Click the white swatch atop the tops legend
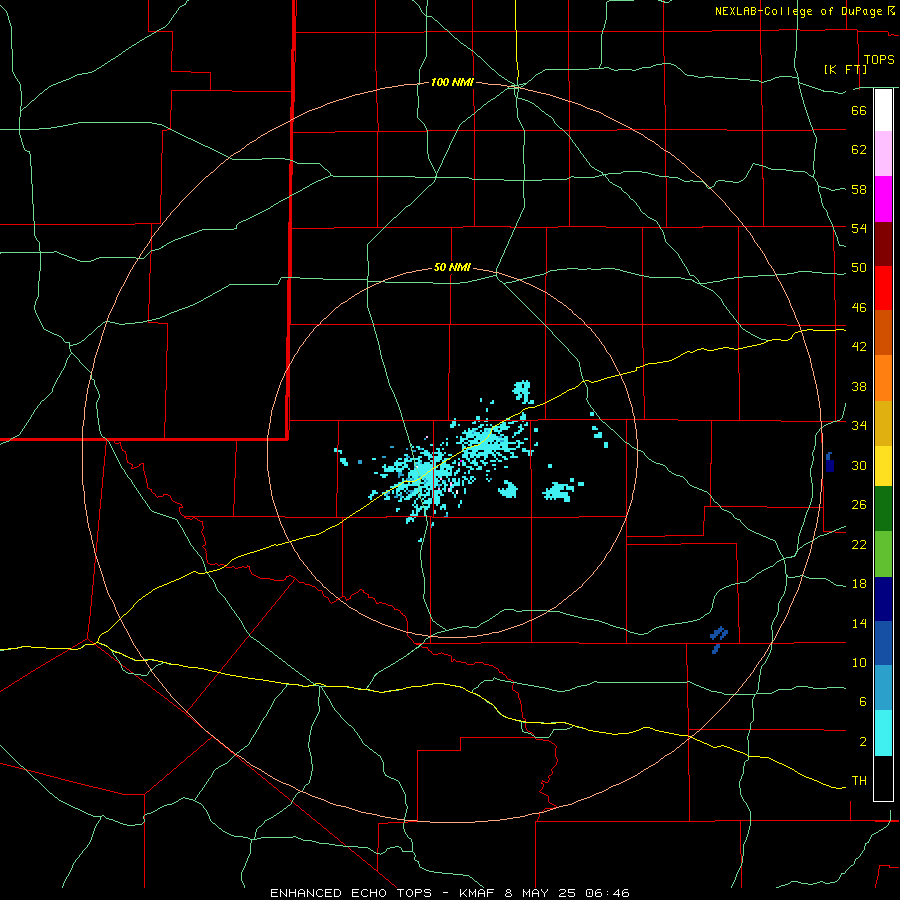The height and width of the screenshot is (900, 900). (883, 110)
